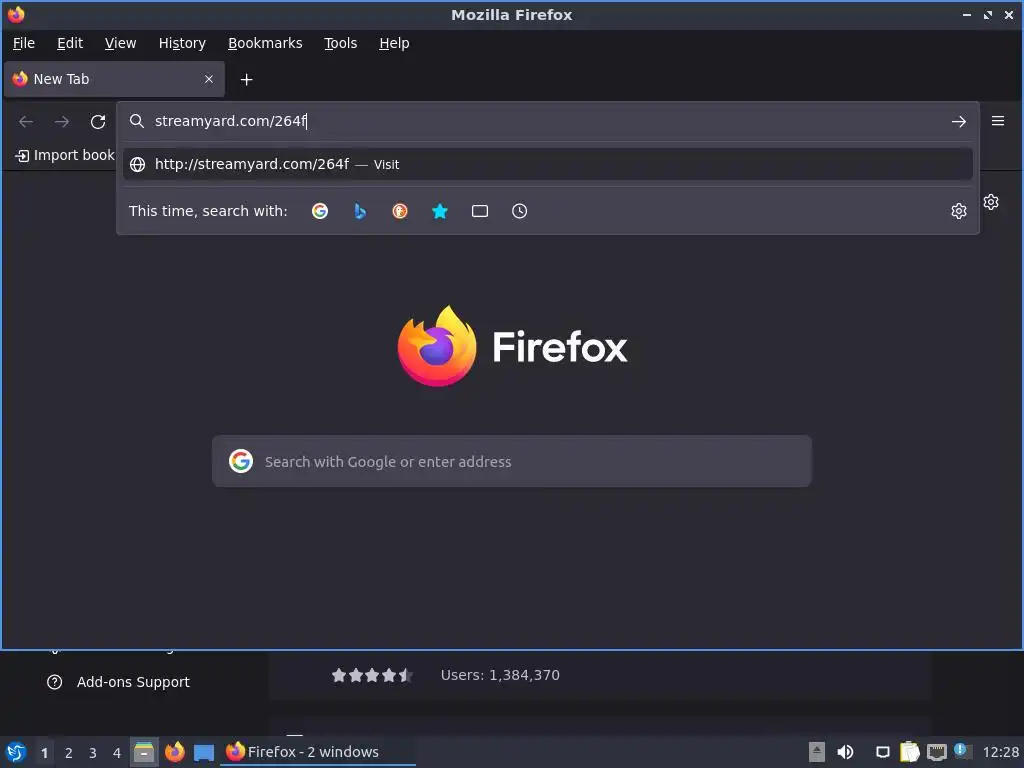Click the forward navigation arrow
The width and height of the screenshot is (1024, 768).
pos(62,121)
